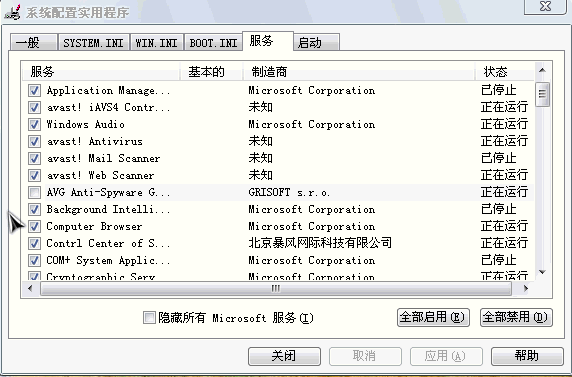
Task: Open the BOOT.INI tab
Action: click(x=213, y=43)
